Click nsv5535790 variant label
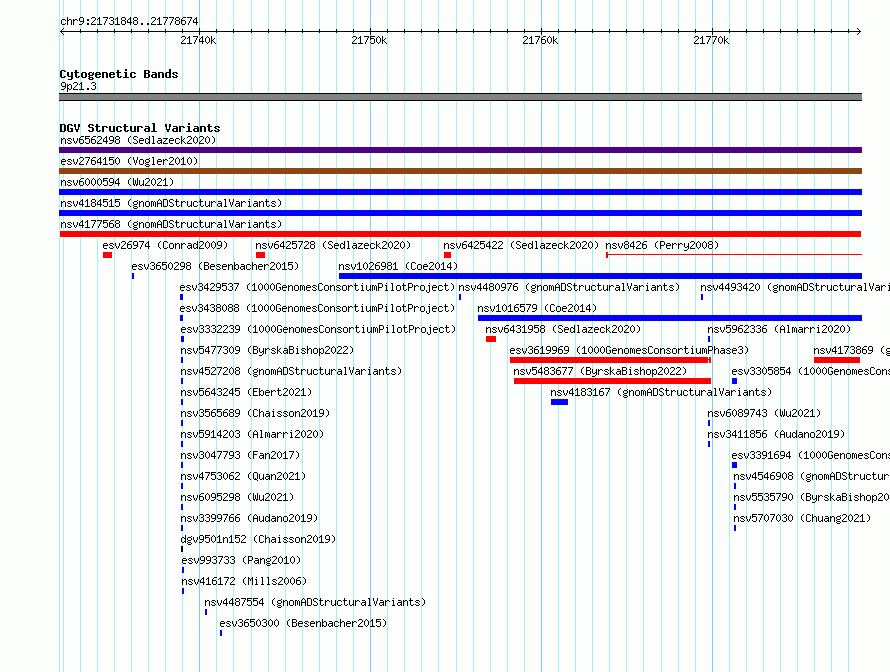Screen dimensions: 890x672 (812, 497)
